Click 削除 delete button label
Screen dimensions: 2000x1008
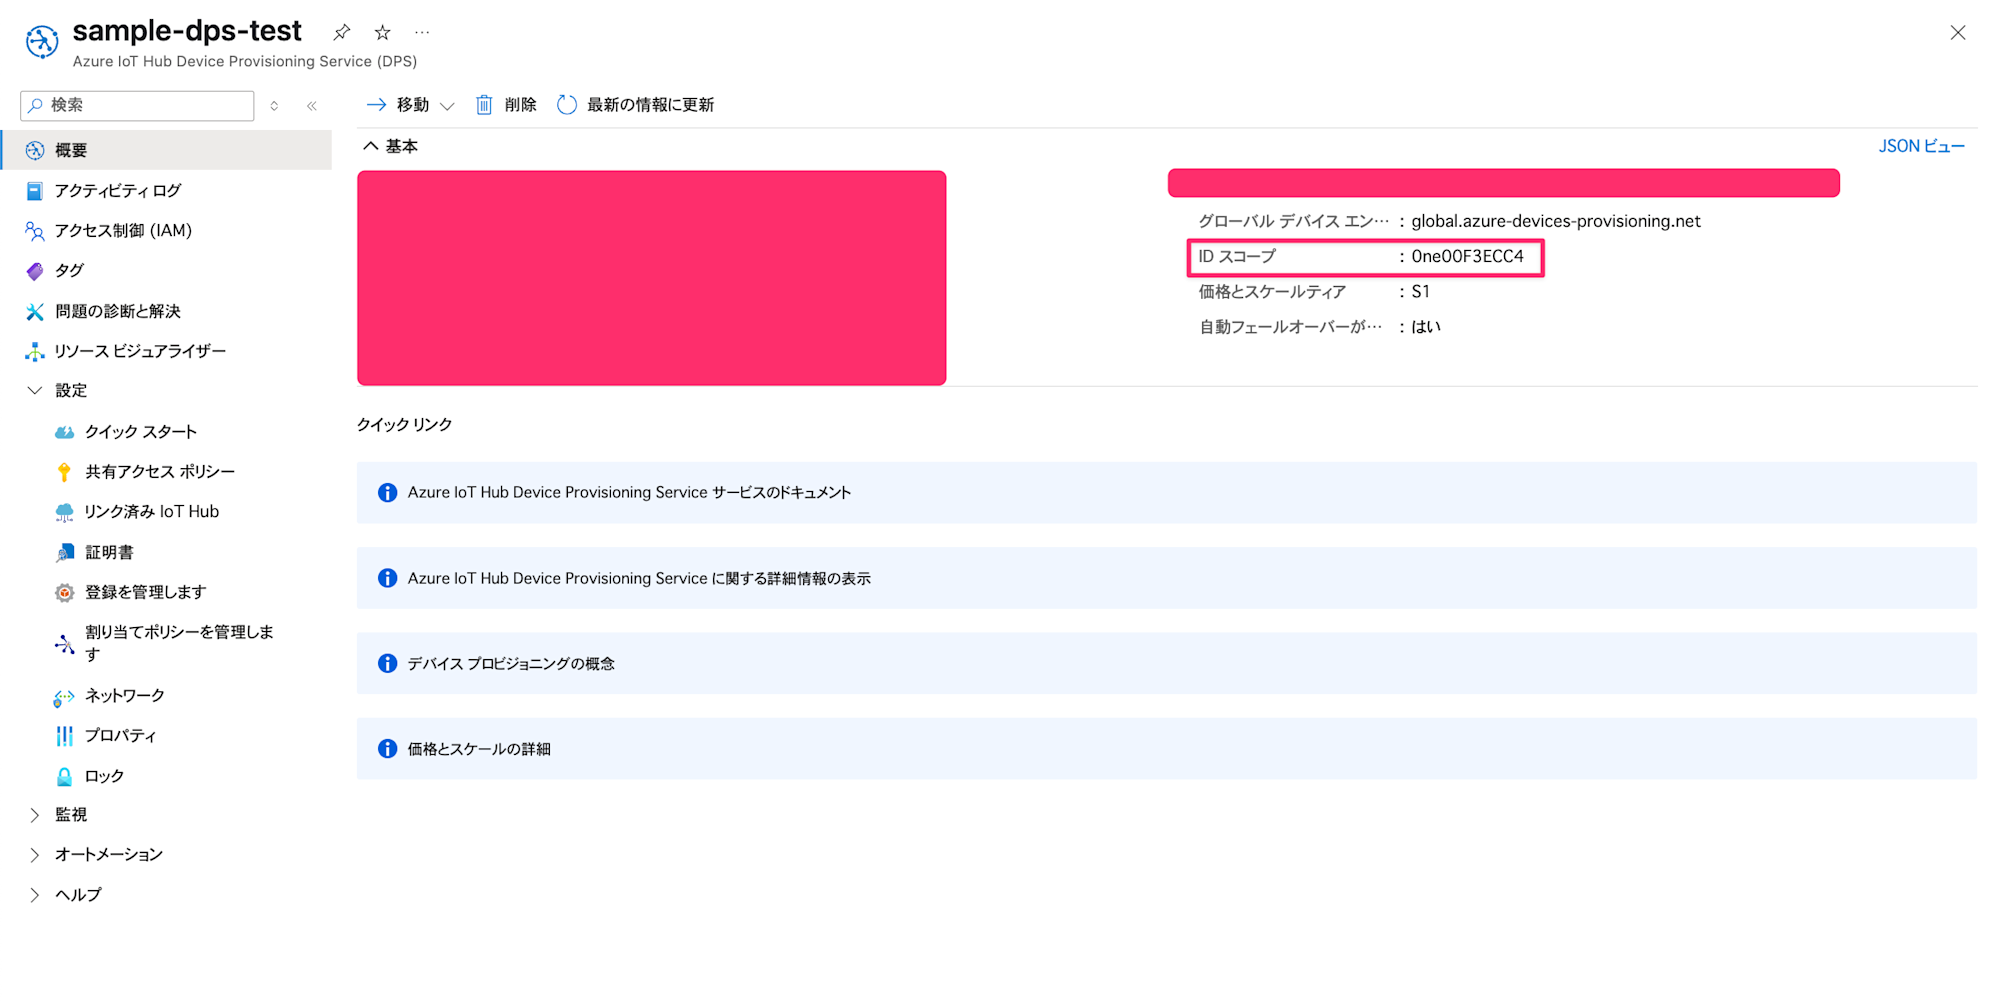click(520, 104)
